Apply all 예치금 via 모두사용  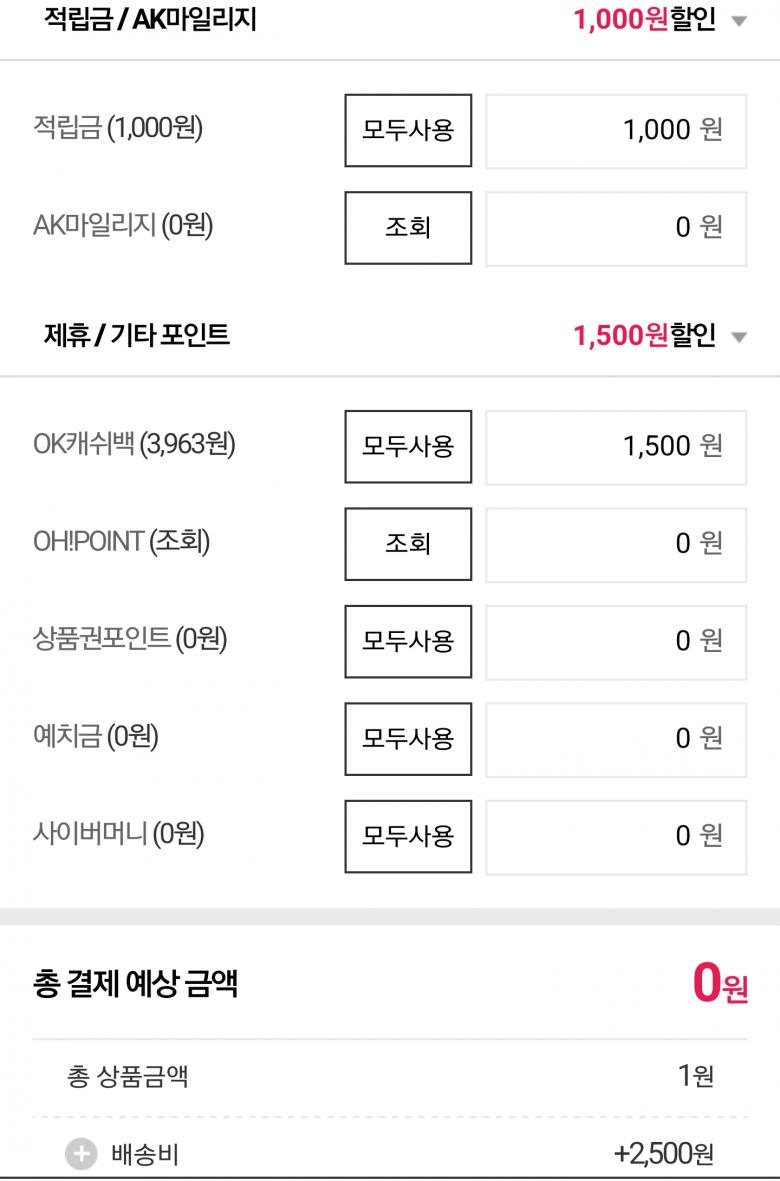(x=408, y=738)
